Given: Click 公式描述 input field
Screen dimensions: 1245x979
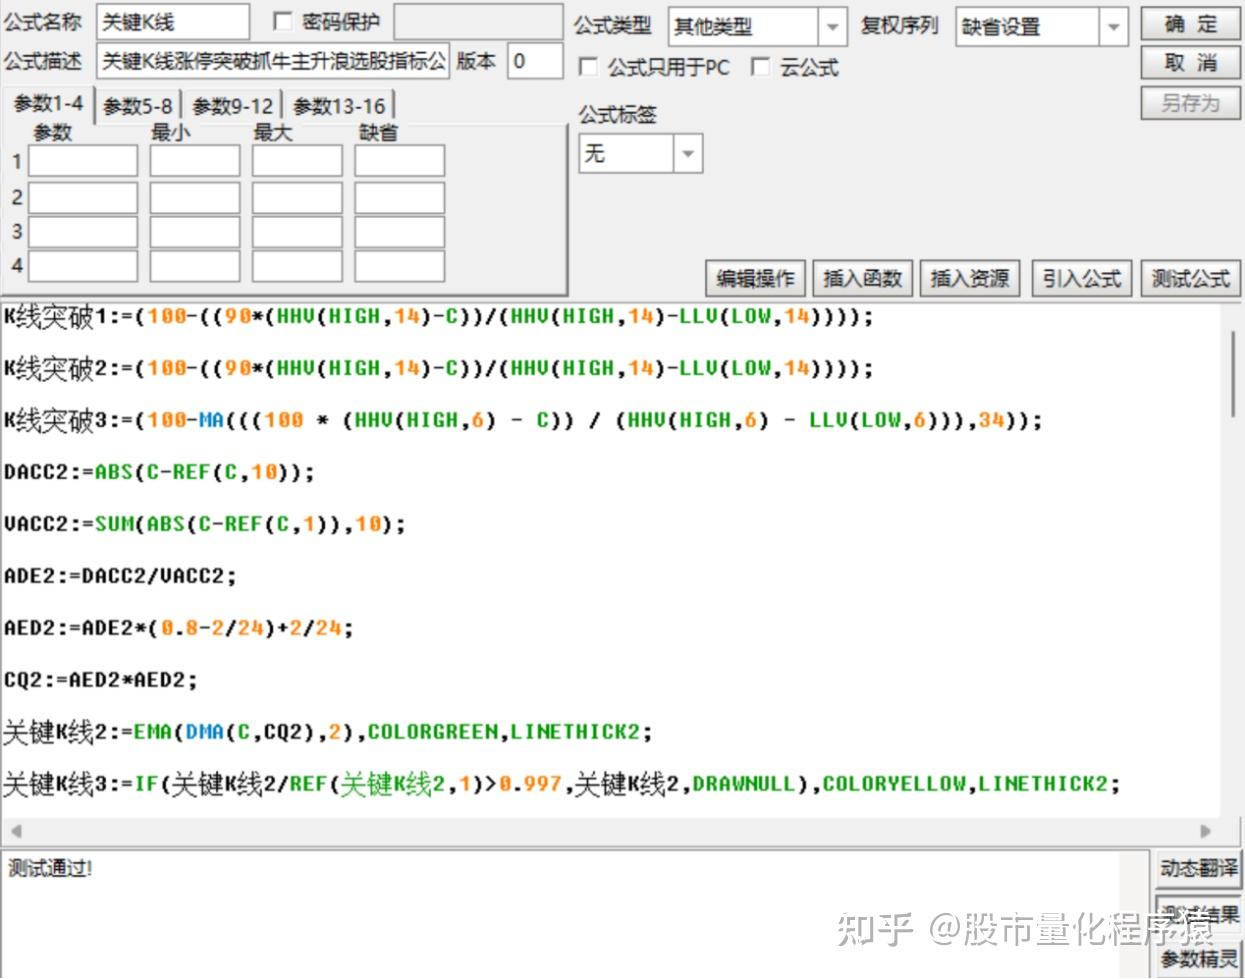Looking at the screenshot, I should (x=273, y=61).
